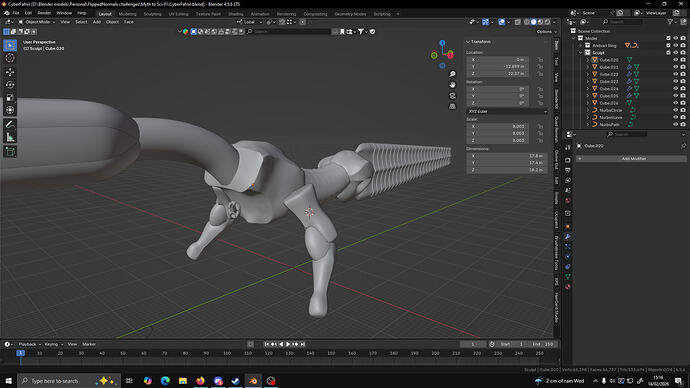Open the Blender main logo menu
The width and height of the screenshot is (690, 388).
(x=7, y=13)
